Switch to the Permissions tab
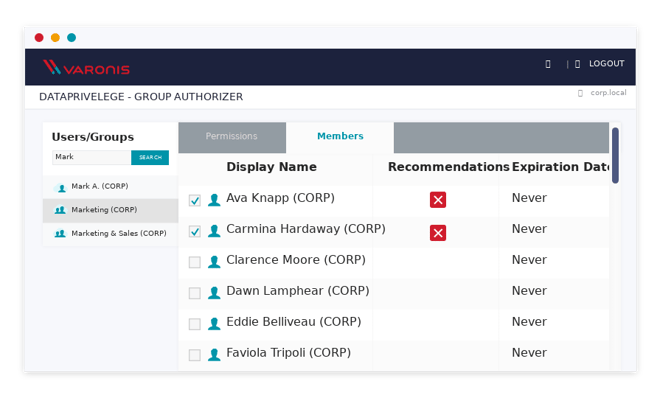 [x=232, y=137]
